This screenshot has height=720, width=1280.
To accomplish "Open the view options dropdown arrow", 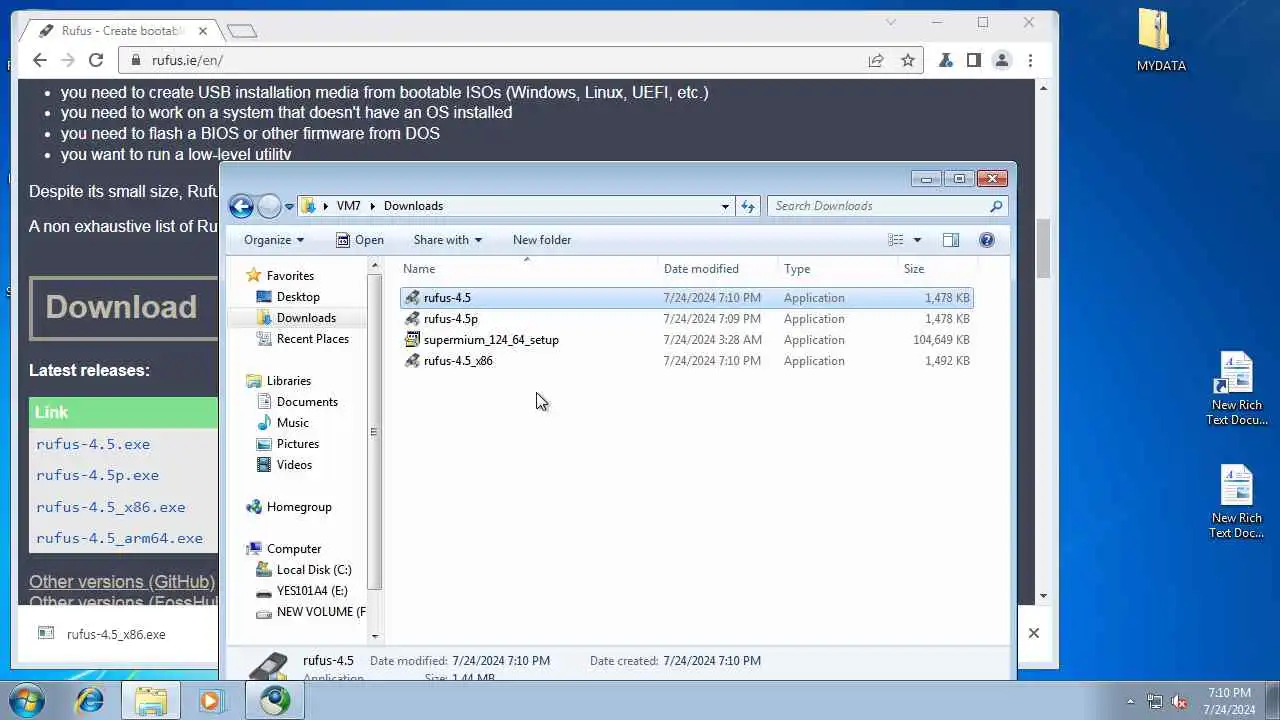I will [917, 240].
